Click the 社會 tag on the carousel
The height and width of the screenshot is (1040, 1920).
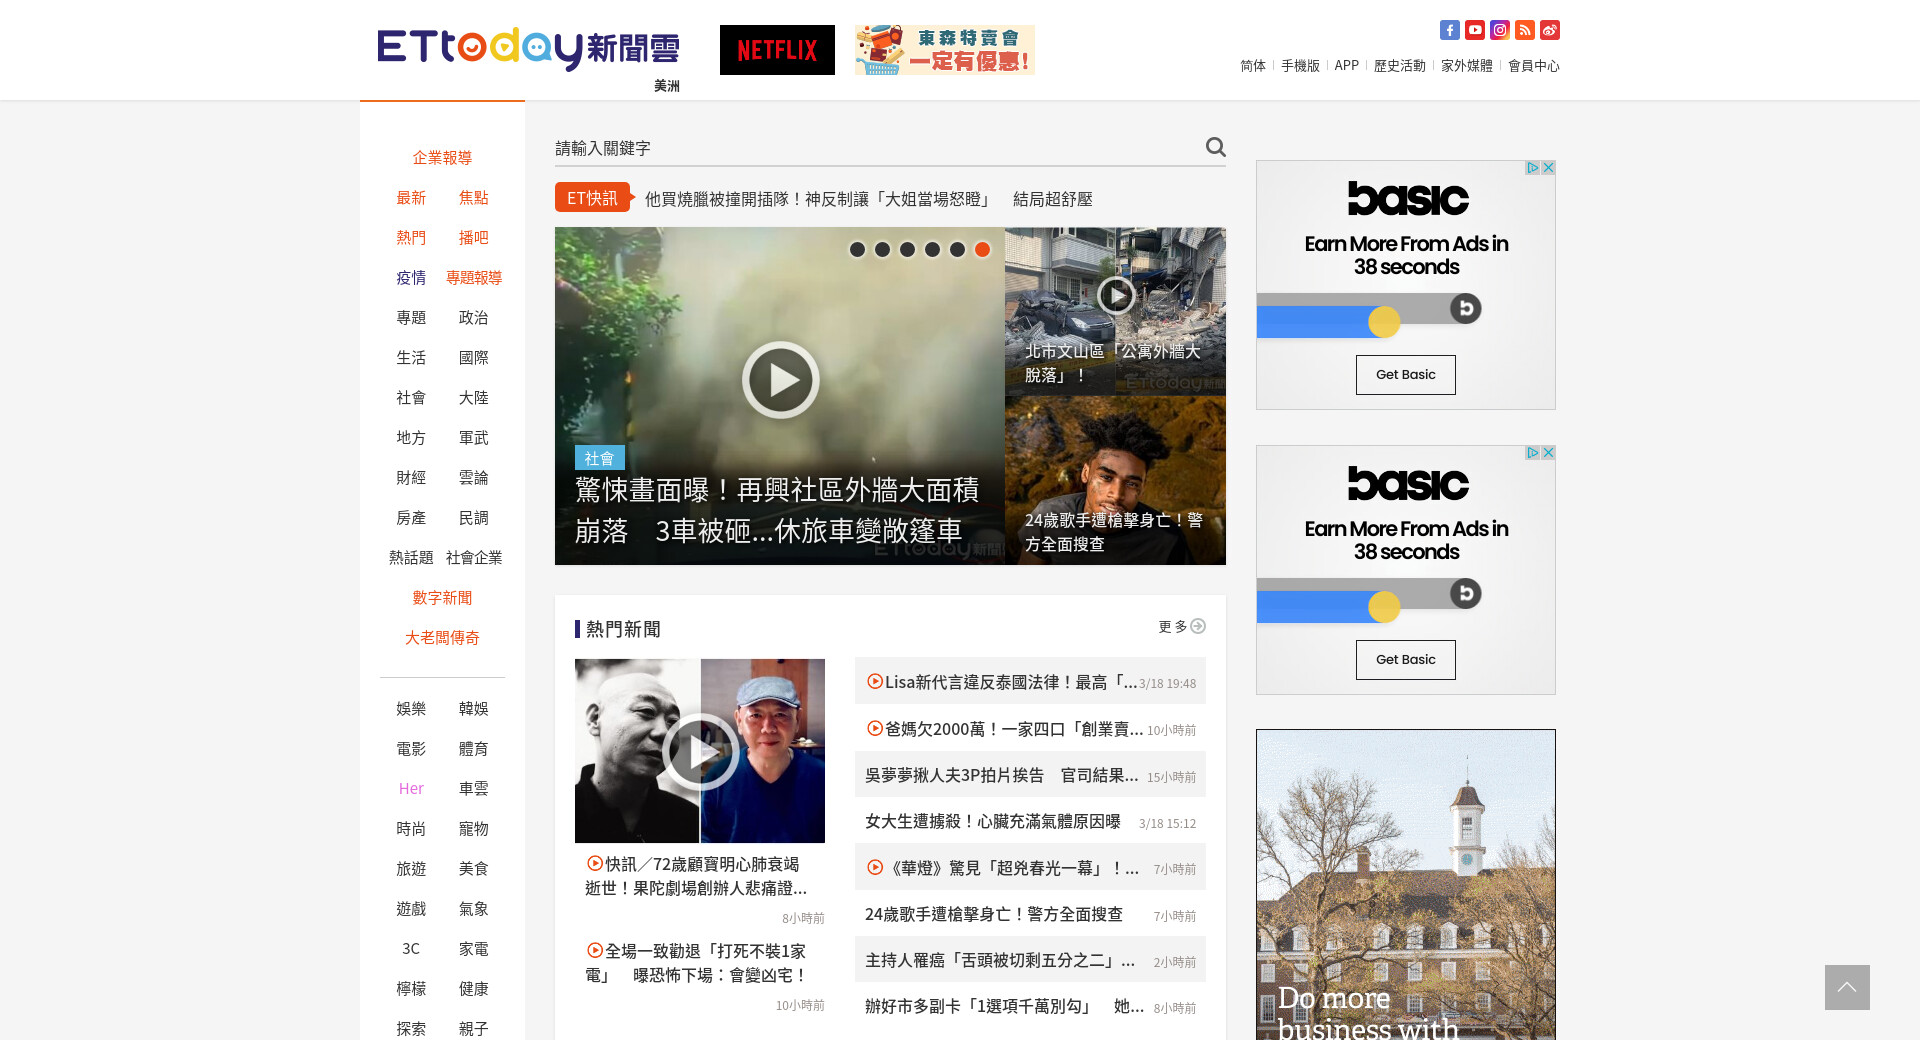point(599,458)
